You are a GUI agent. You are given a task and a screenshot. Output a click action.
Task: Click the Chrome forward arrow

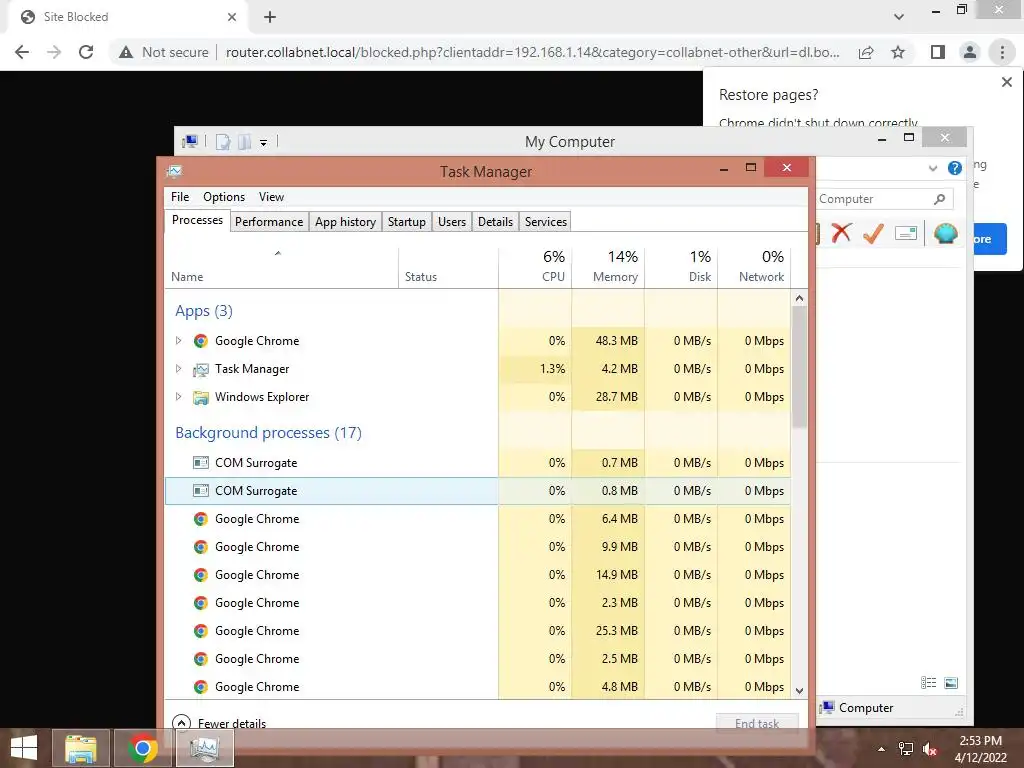54,52
